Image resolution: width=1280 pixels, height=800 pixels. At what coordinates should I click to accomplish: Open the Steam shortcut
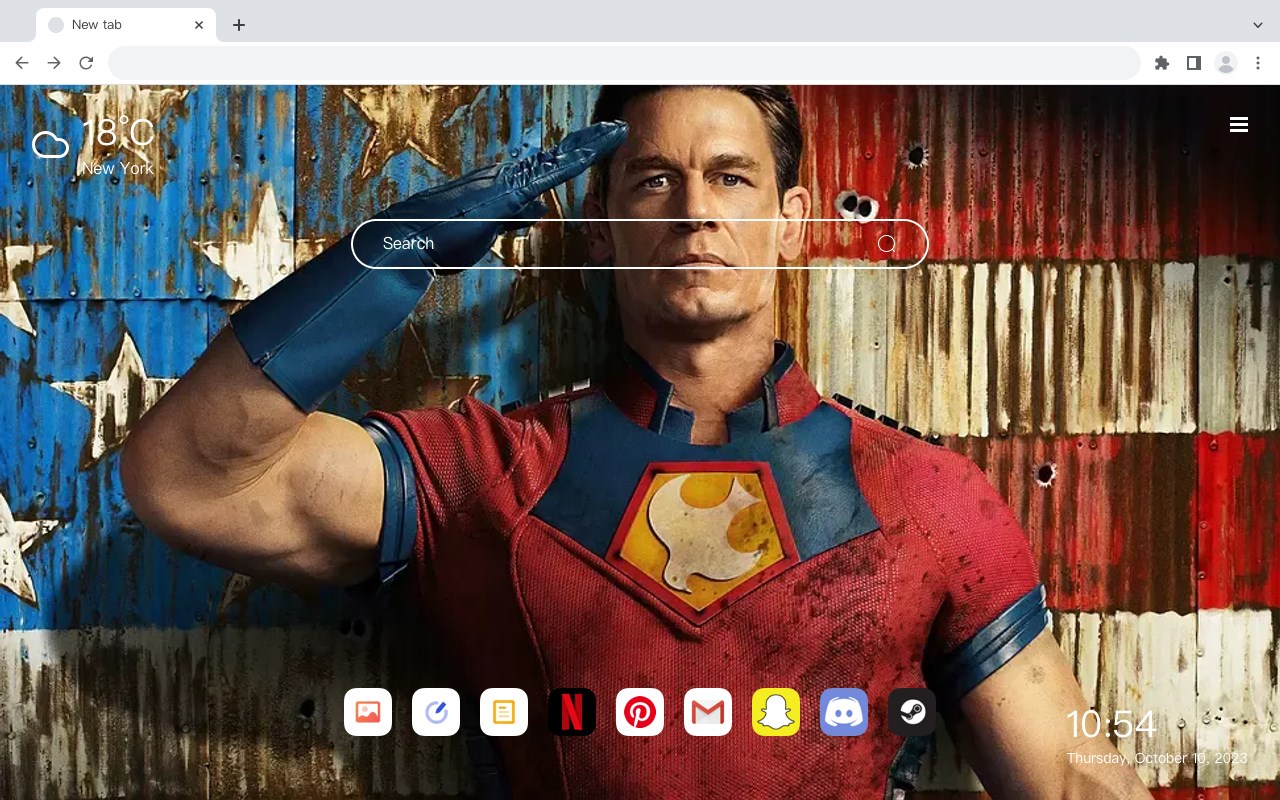tap(912, 712)
